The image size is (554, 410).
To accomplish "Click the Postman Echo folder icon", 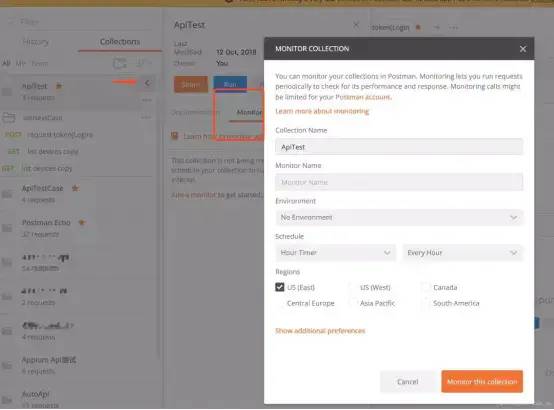I will [7, 228].
